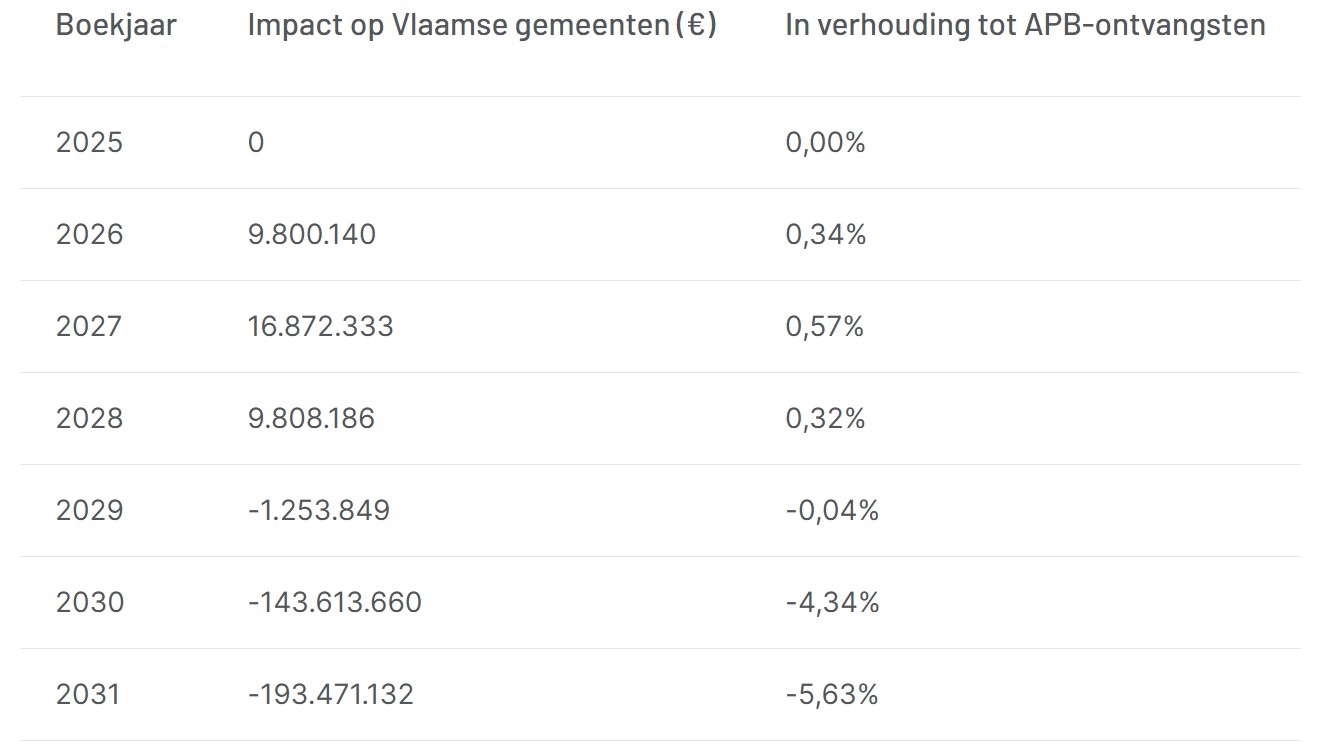
Task: Select the -193.471.132 impact value
Action: click(x=330, y=695)
